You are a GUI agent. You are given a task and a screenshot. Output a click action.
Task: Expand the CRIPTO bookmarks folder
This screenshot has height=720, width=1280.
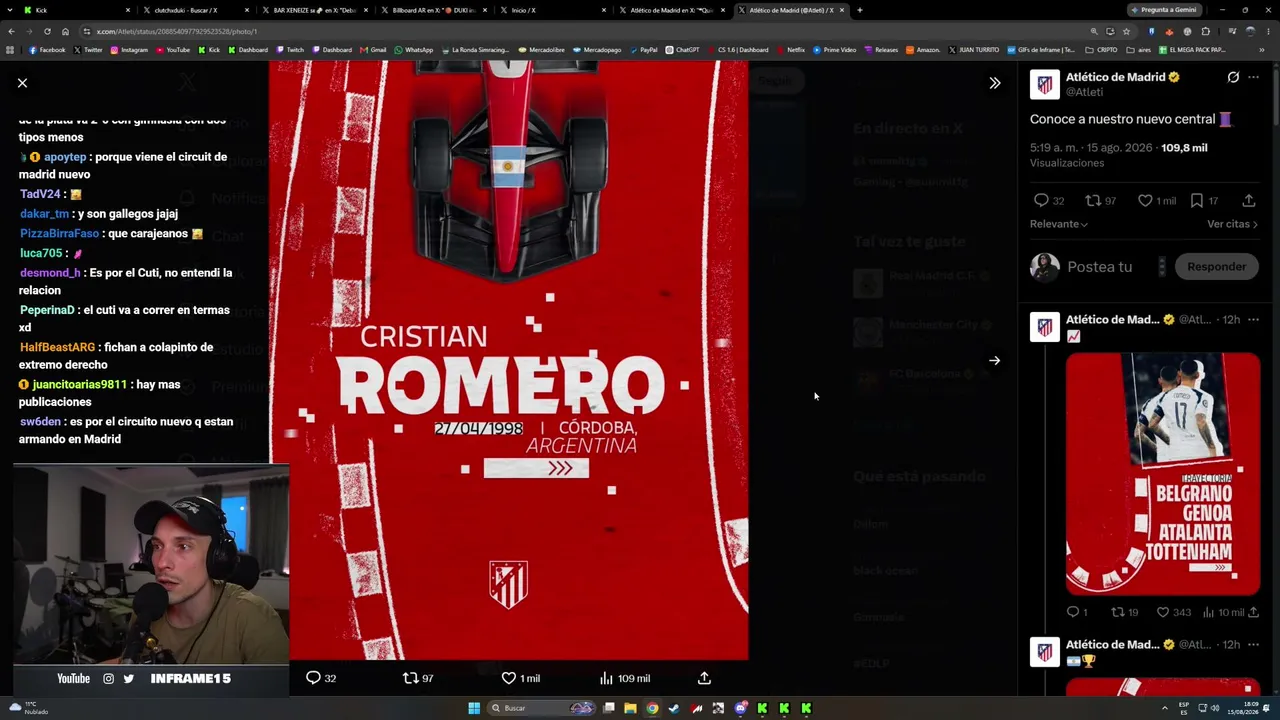pyautogui.click(x=1102, y=50)
